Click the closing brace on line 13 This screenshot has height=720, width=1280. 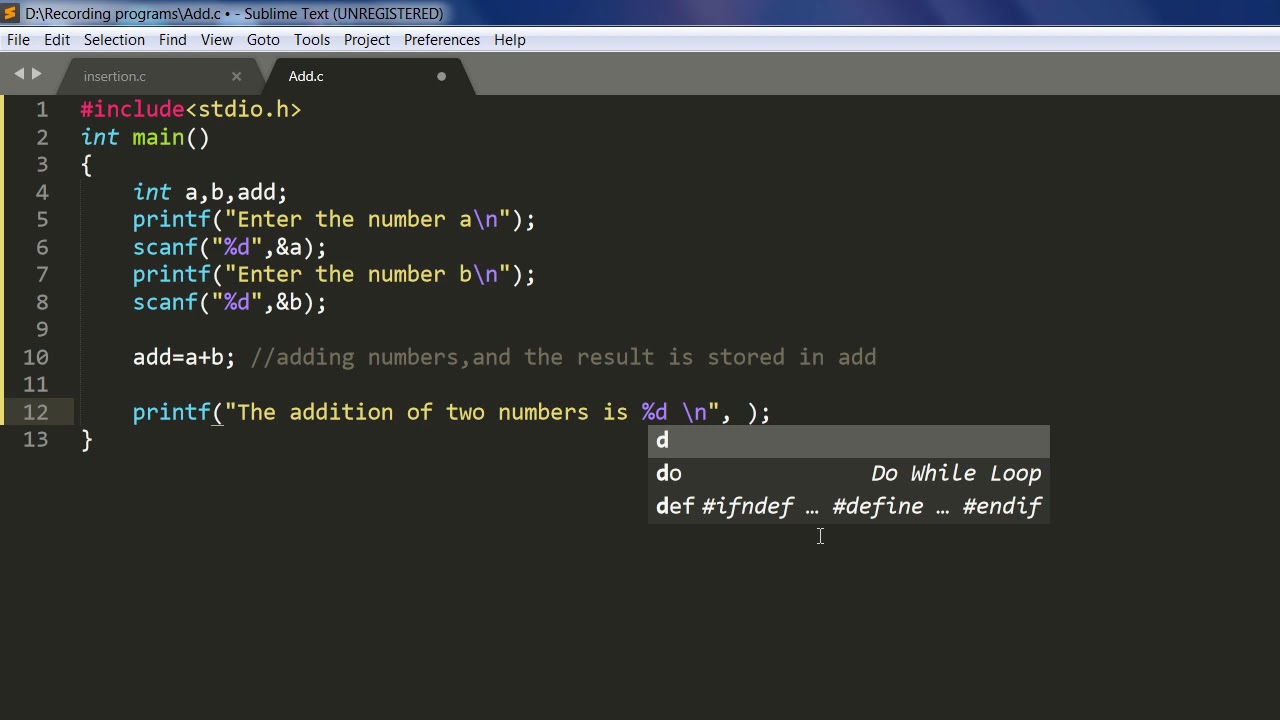[x=87, y=439]
